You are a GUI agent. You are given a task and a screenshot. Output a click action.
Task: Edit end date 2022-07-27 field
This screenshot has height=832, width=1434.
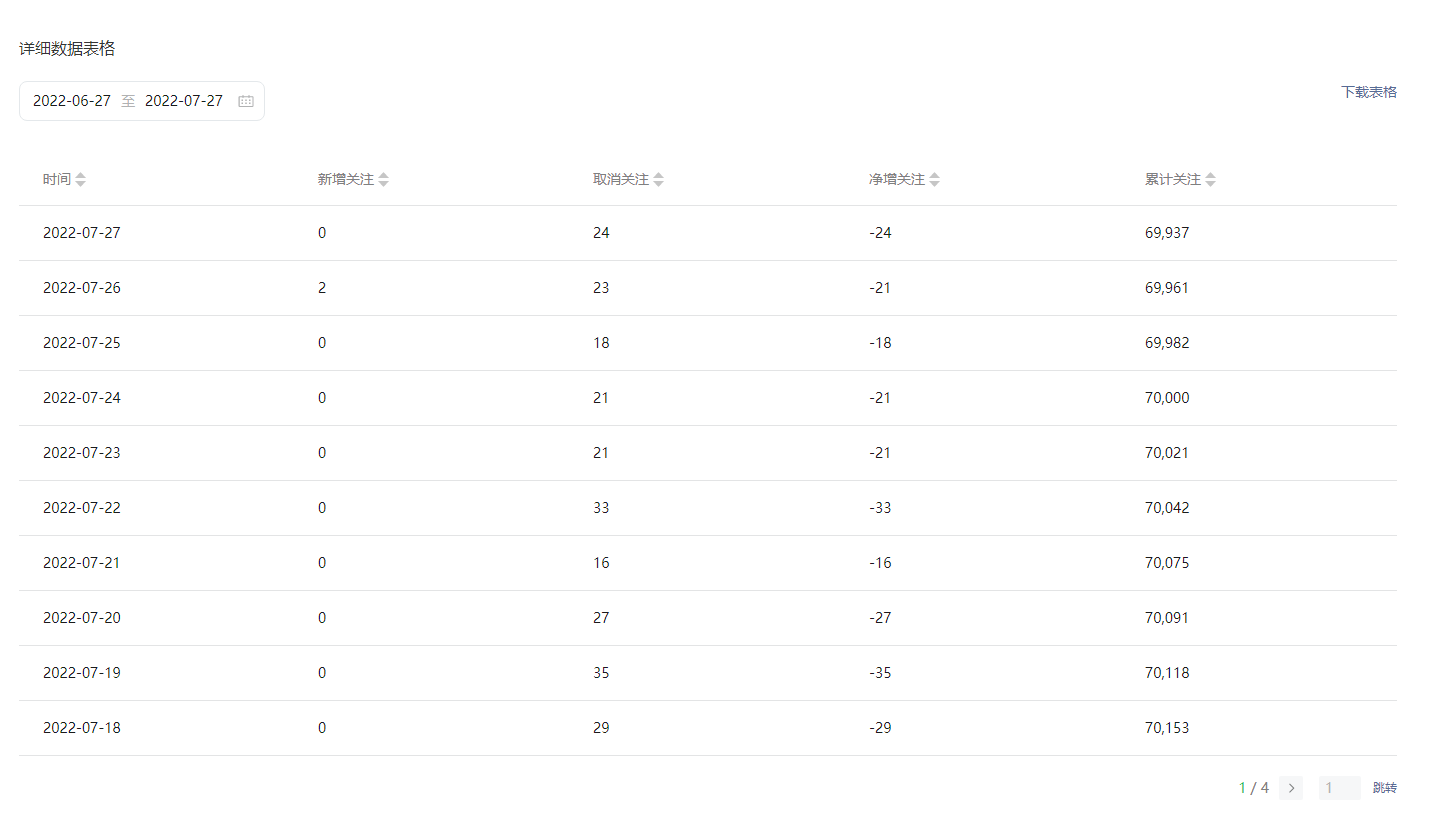pyautogui.click(x=184, y=101)
